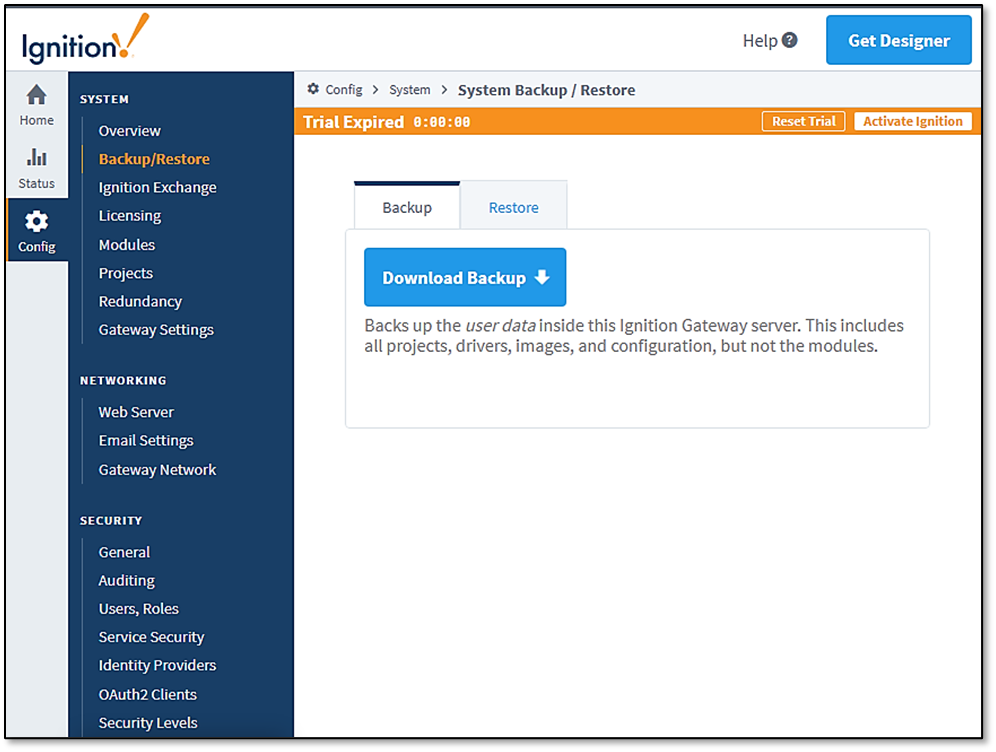This screenshot has width=996, height=752.
Task: Select Backup/Restore in the System menu
Action: click(x=154, y=159)
